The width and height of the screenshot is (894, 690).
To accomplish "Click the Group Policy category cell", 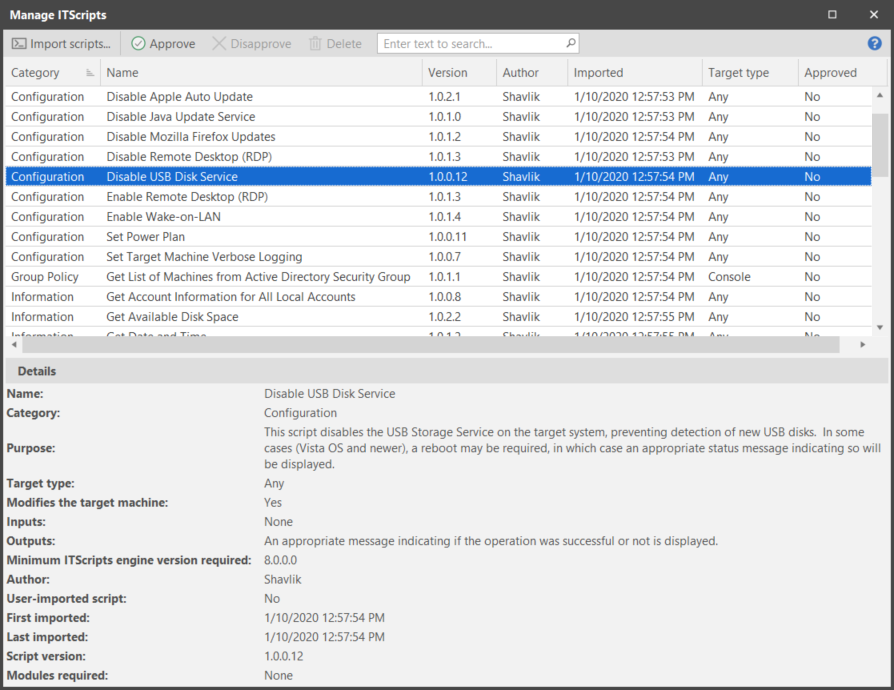I will (x=44, y=277).
